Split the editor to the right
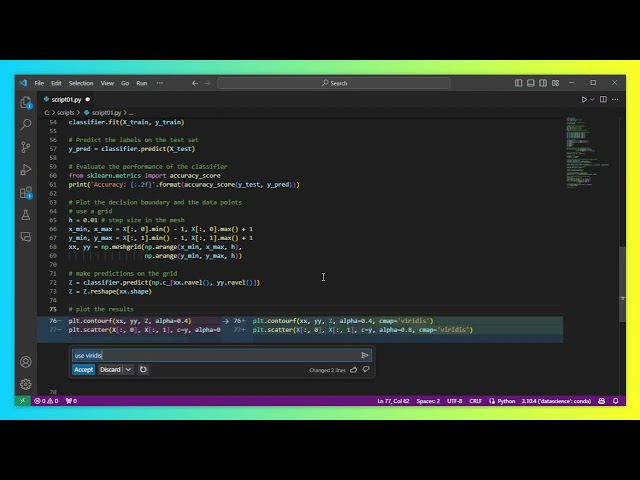 603,100
